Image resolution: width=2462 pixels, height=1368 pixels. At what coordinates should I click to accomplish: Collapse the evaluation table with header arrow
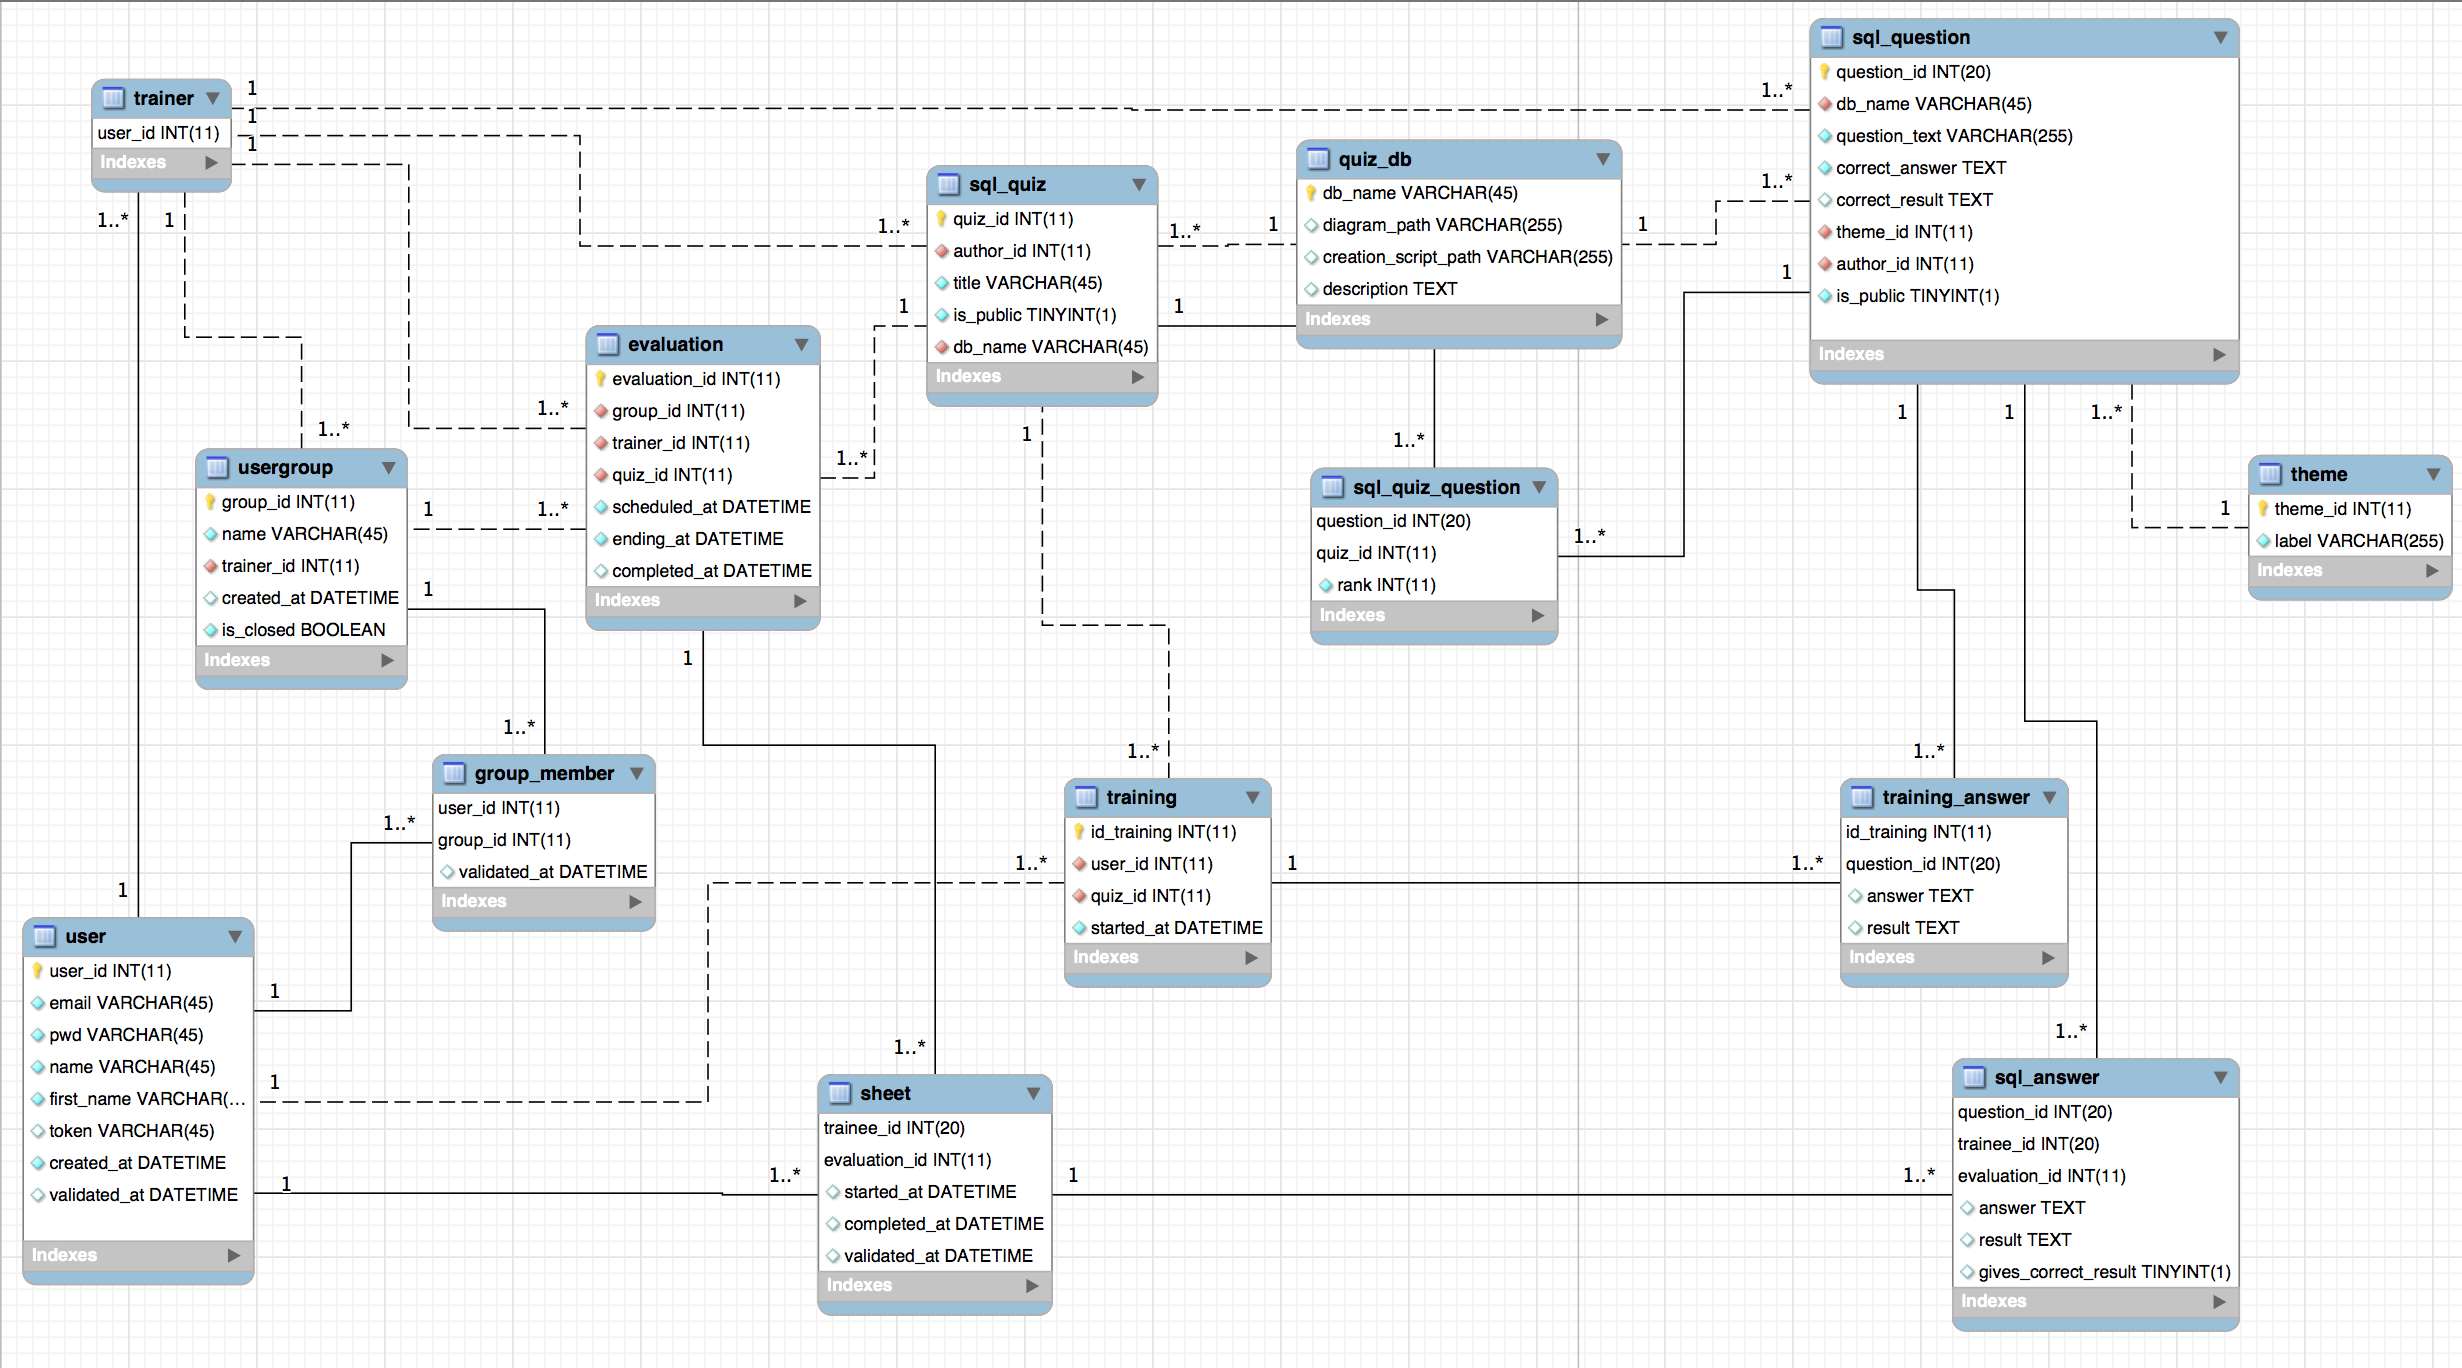801,344
